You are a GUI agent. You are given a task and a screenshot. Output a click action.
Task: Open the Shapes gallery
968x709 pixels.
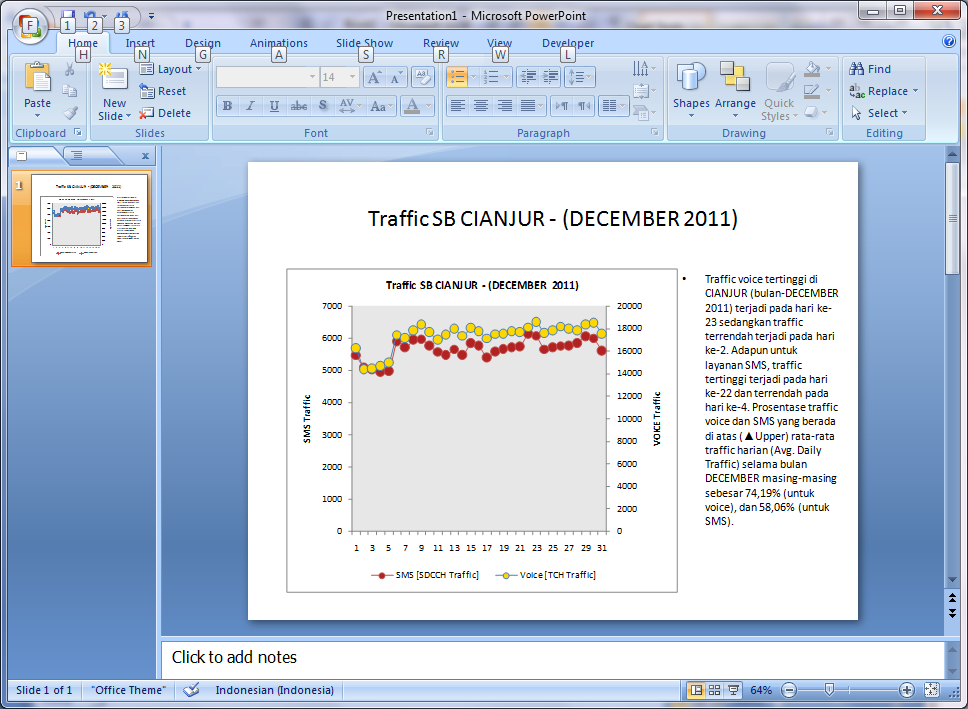[x=691, y=90]
